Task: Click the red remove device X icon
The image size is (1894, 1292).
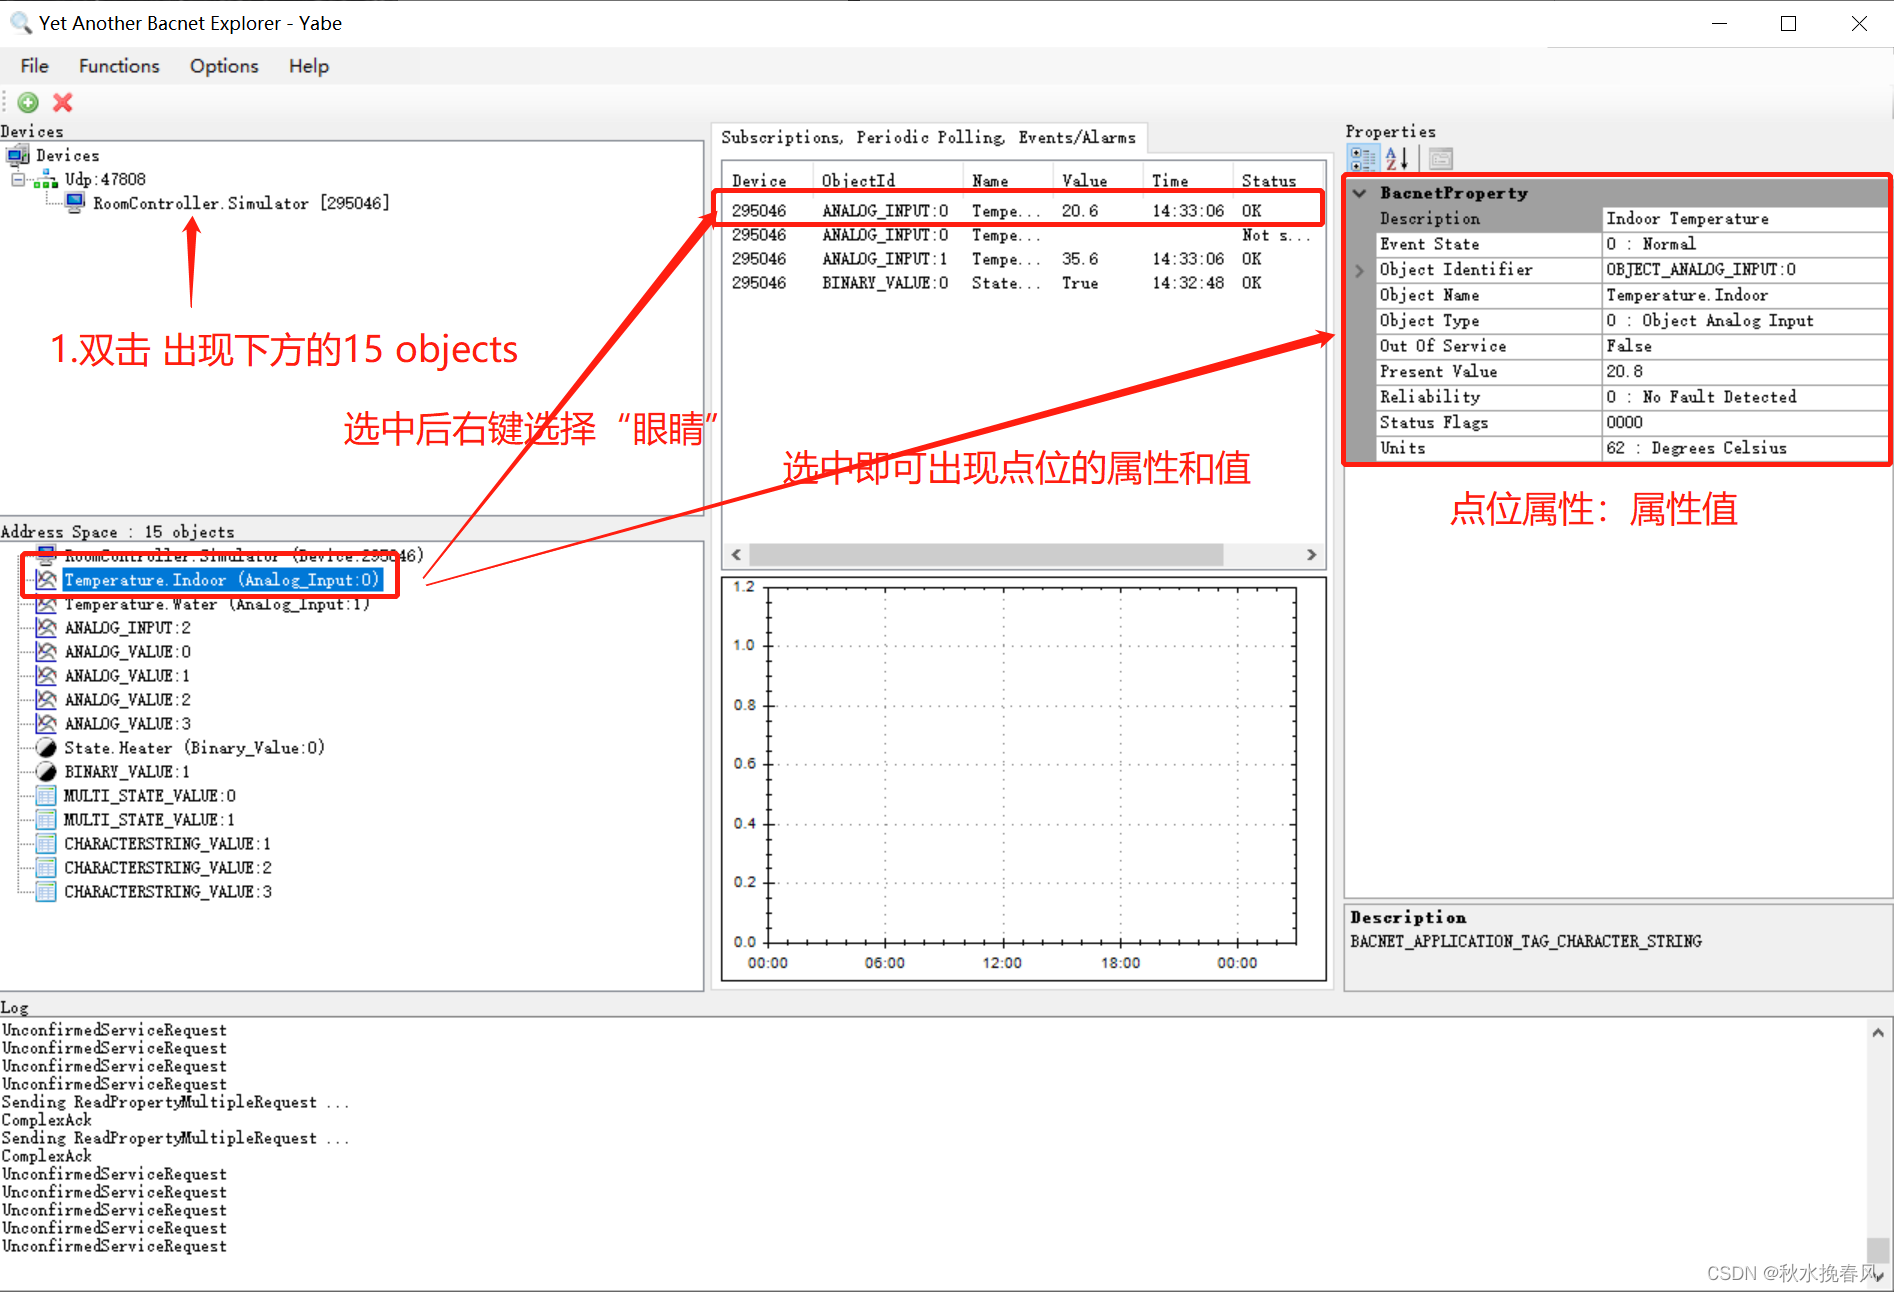Action: [x=63, y=102]
